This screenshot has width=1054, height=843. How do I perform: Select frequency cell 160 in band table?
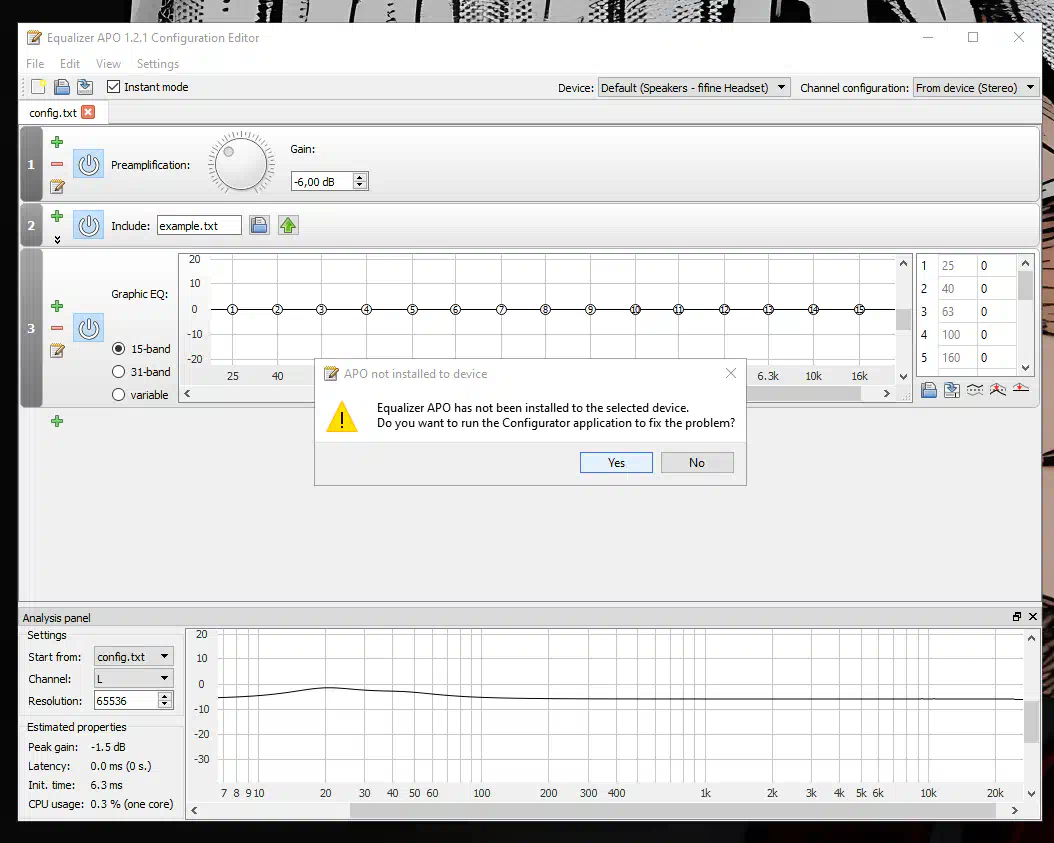pos(957,357)
